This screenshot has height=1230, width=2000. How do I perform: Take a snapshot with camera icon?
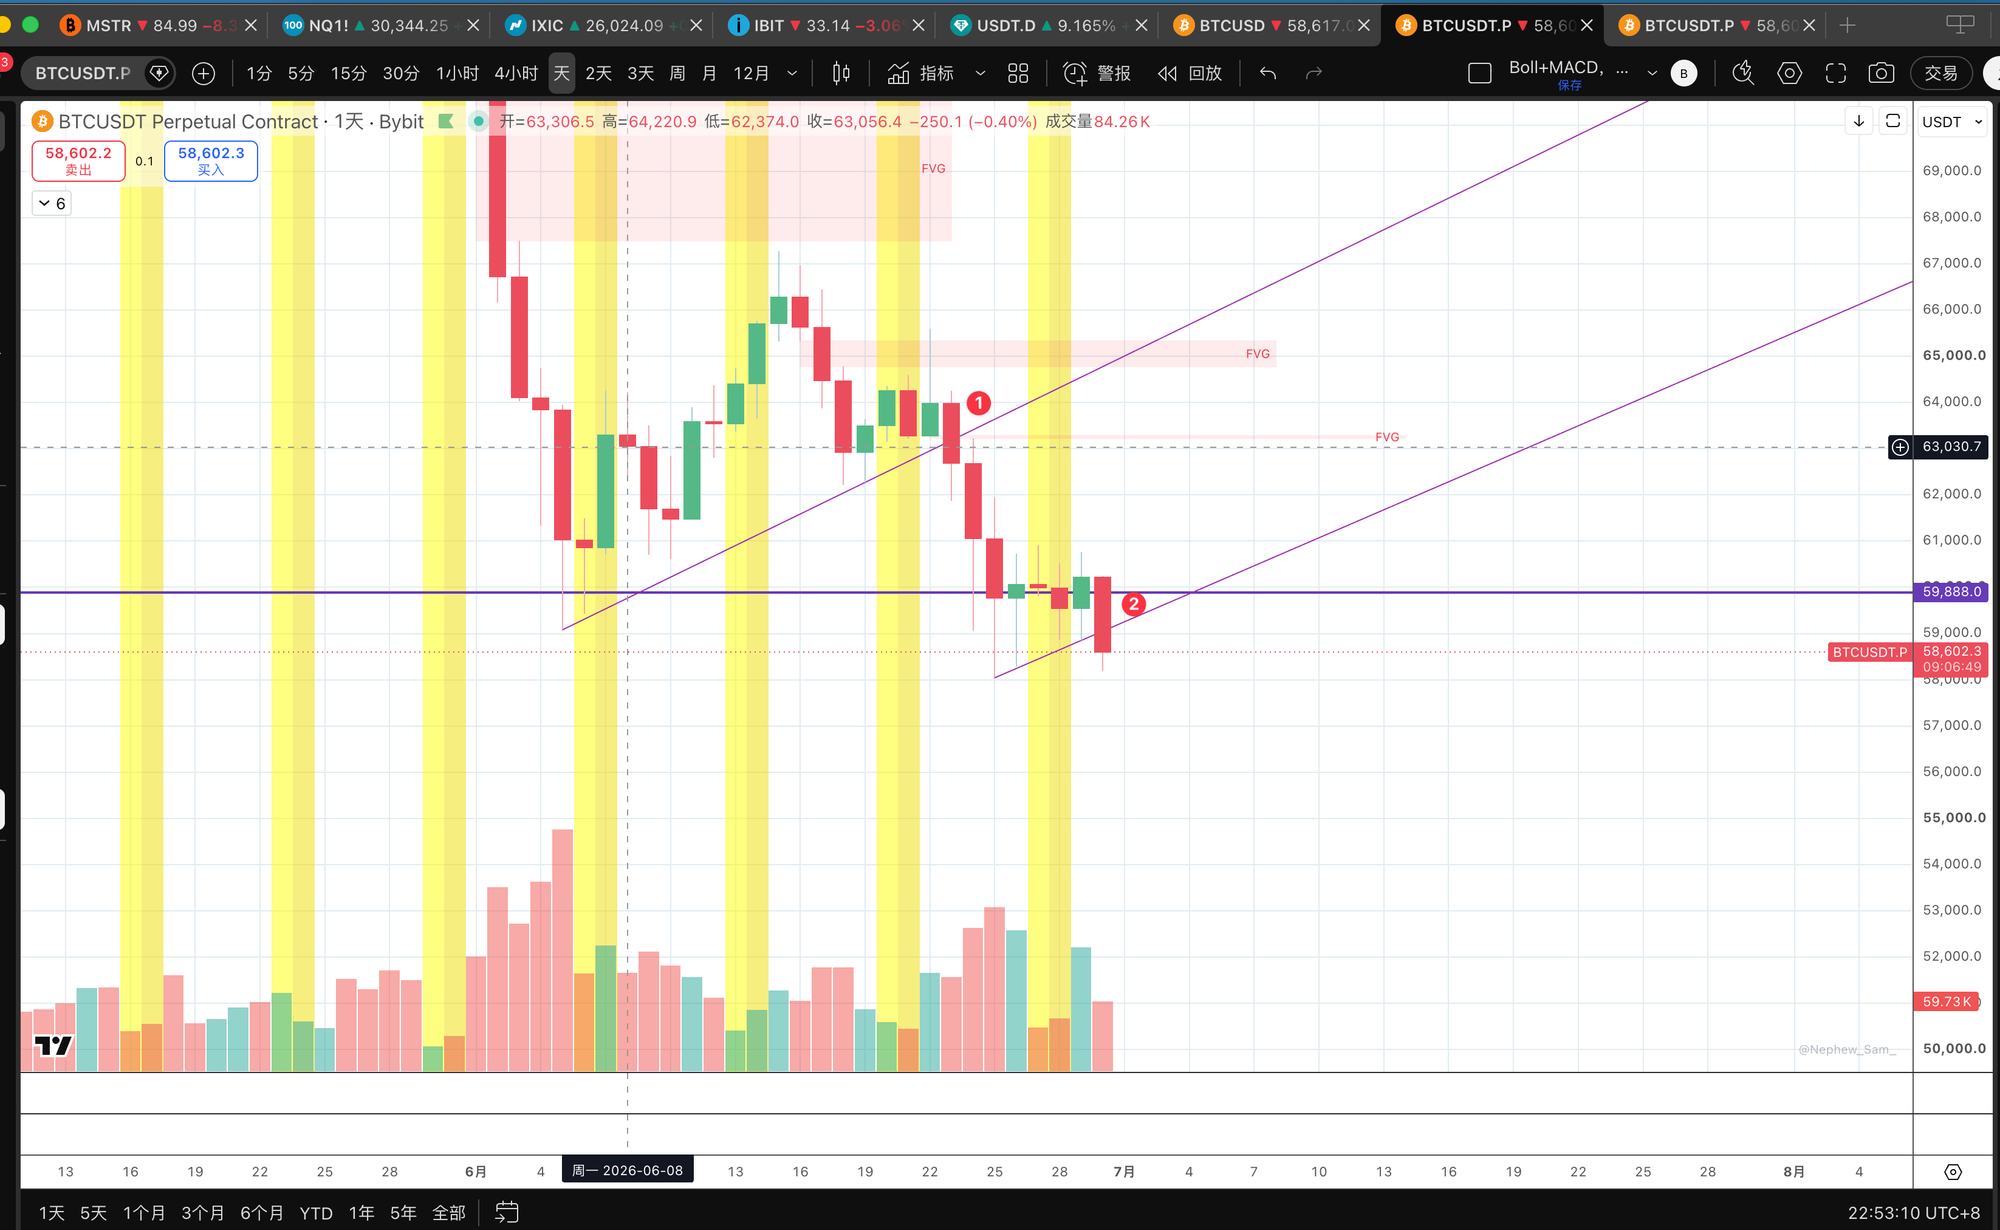(1881, 73)
